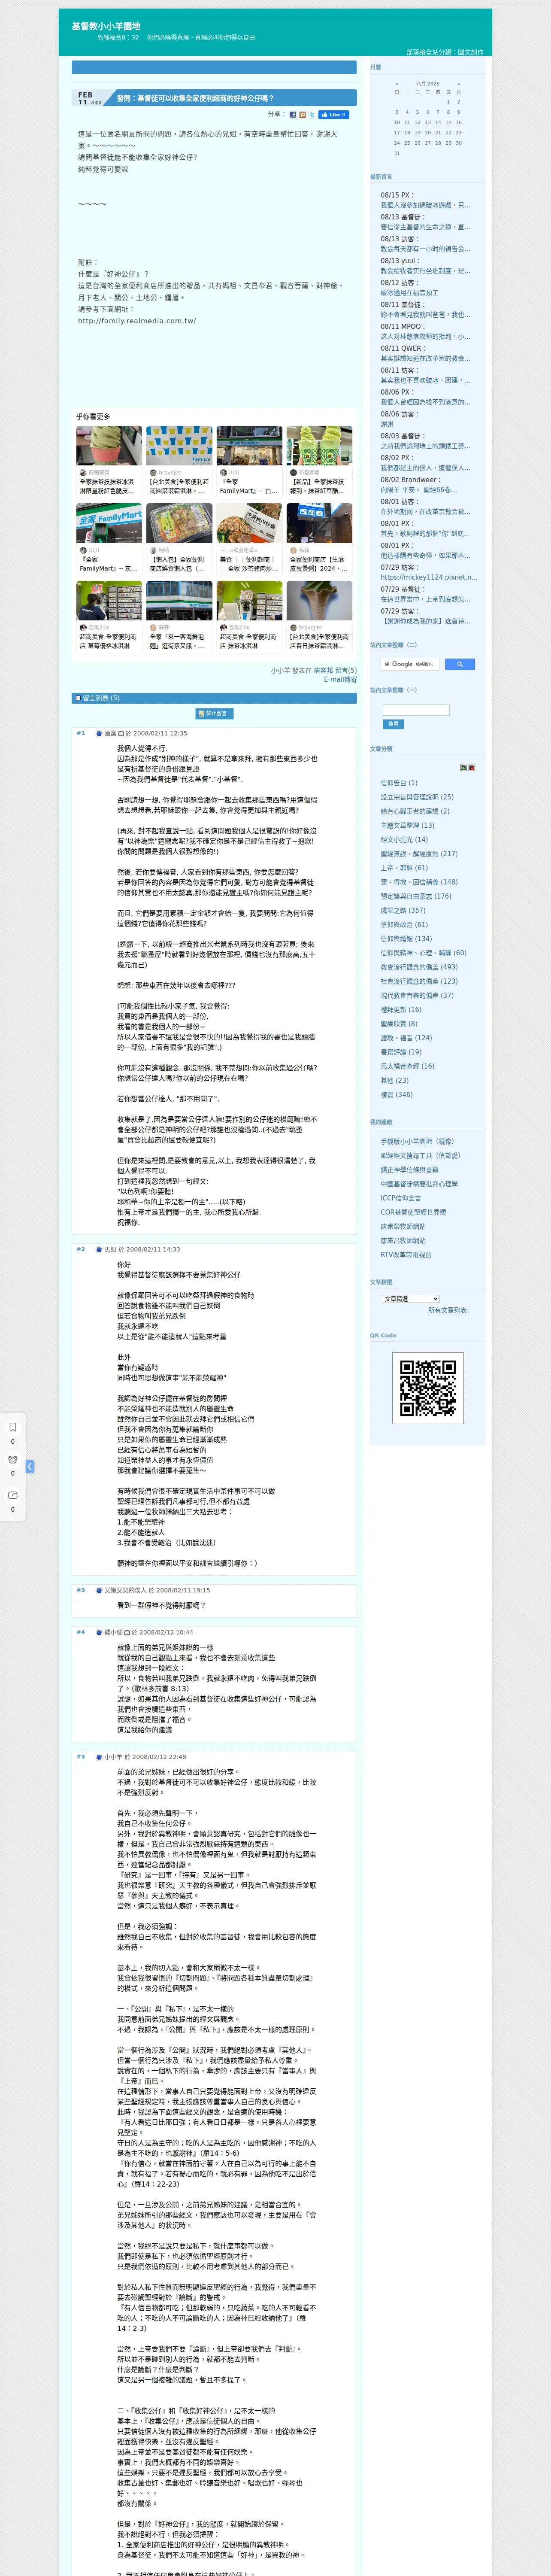The height and width of the screenshot is (2576, 551).
Task: Select calendar date 15 in 八月 2025
Action: [x=448, y=122]
